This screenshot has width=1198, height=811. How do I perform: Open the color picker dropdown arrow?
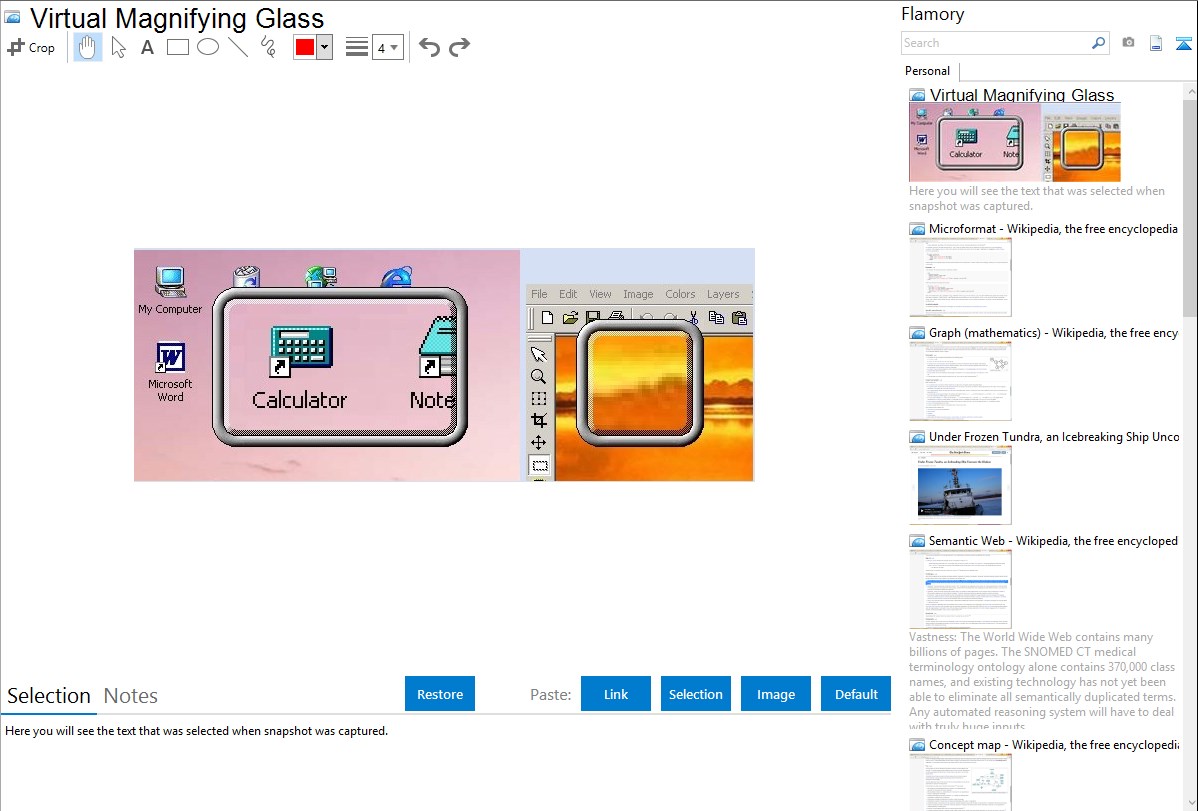click(x=324, y=47)
